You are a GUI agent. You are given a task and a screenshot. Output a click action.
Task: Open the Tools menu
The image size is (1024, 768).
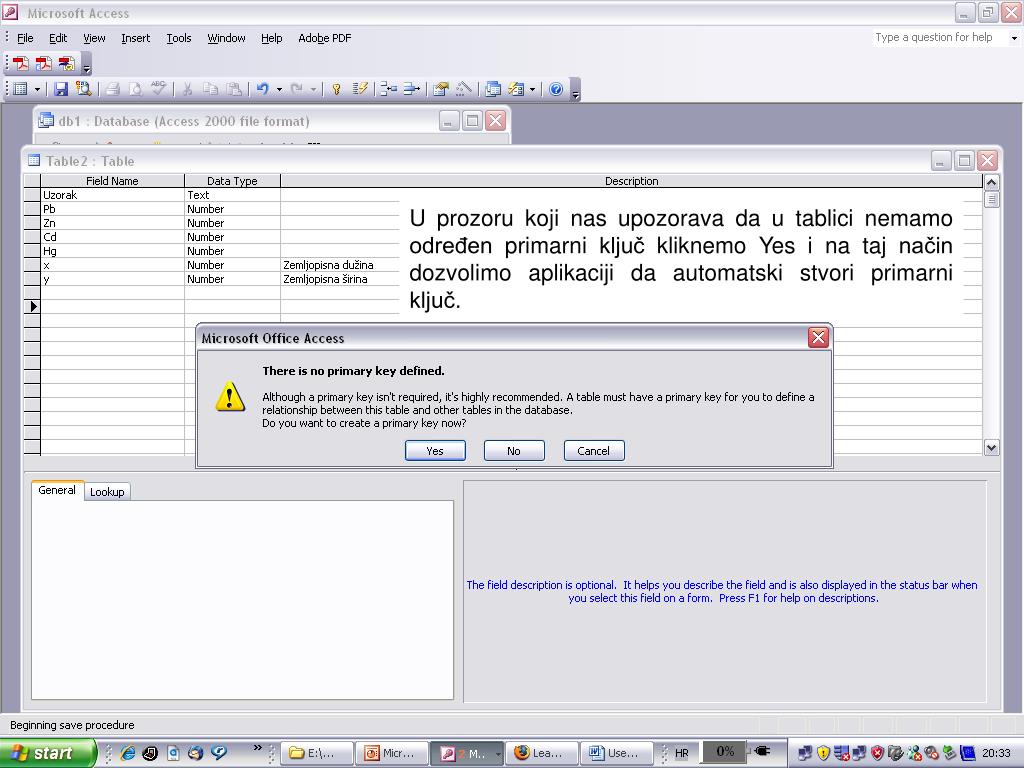(178, 38)
